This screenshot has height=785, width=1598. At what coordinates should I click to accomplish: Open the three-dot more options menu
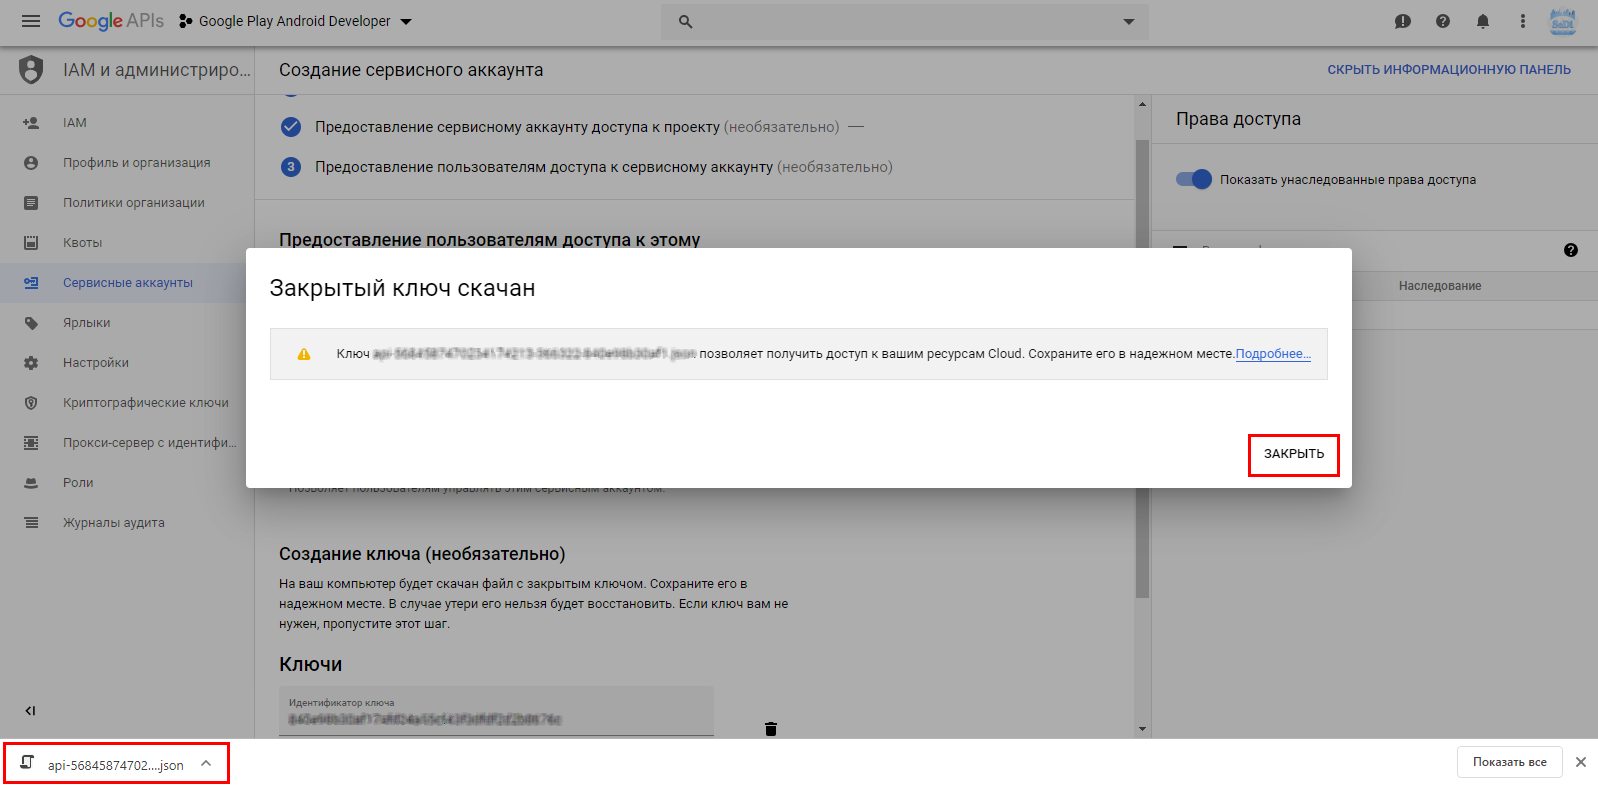1523,21
